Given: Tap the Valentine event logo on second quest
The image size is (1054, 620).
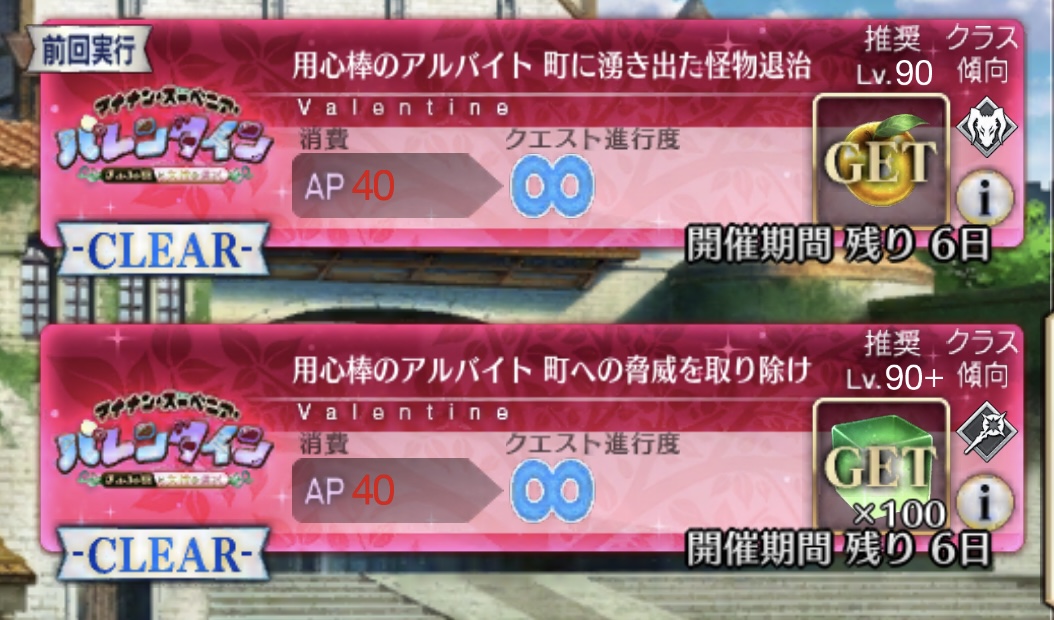Looking at the screenshot, I should 164,440.
